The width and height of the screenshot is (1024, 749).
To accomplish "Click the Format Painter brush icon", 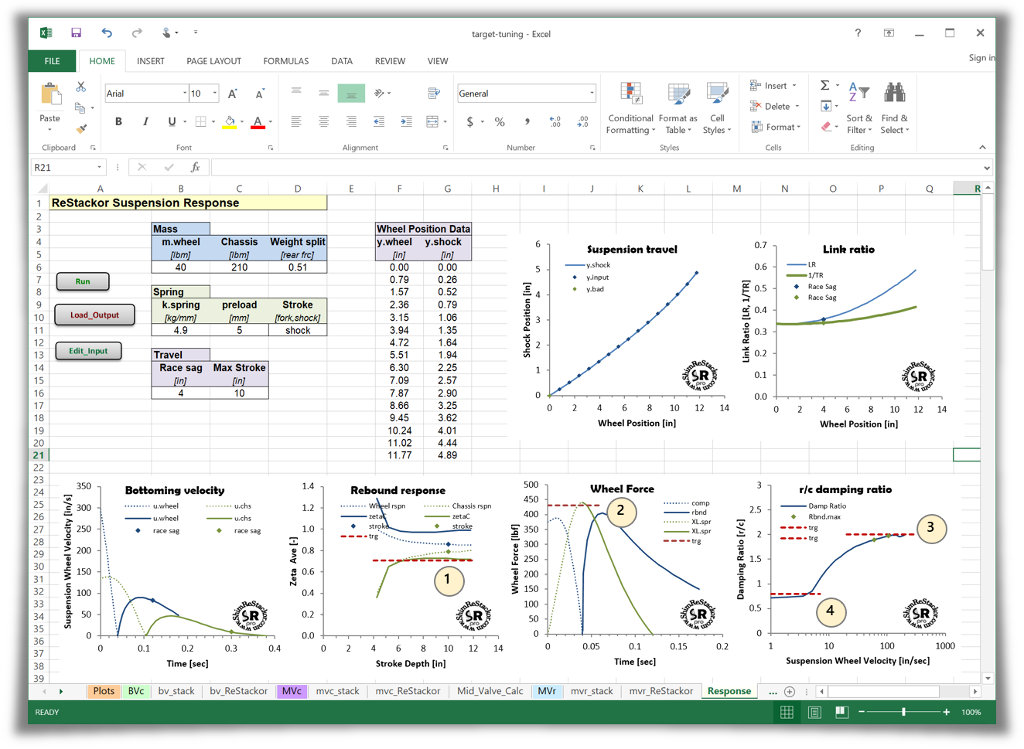I will pos(81,129).
